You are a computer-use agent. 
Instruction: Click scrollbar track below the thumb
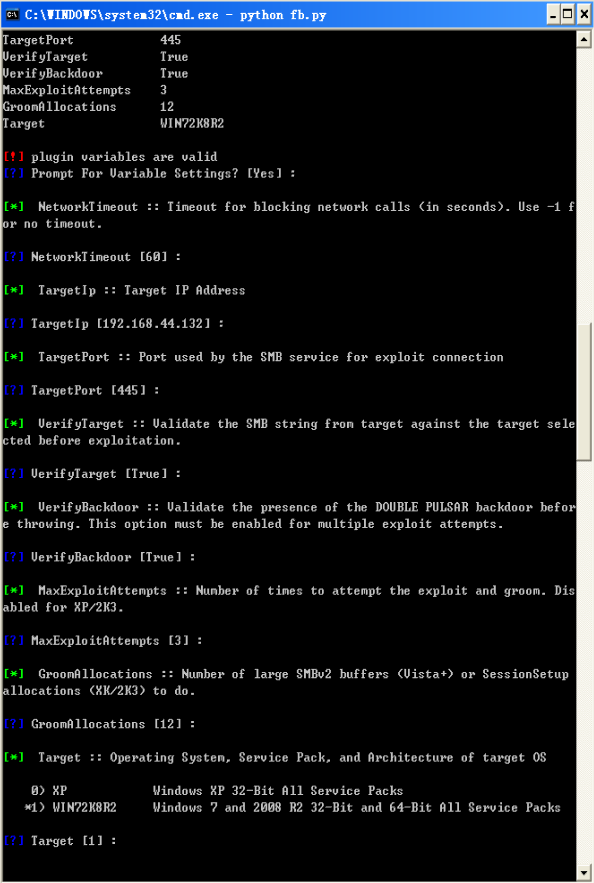[584, 663]
